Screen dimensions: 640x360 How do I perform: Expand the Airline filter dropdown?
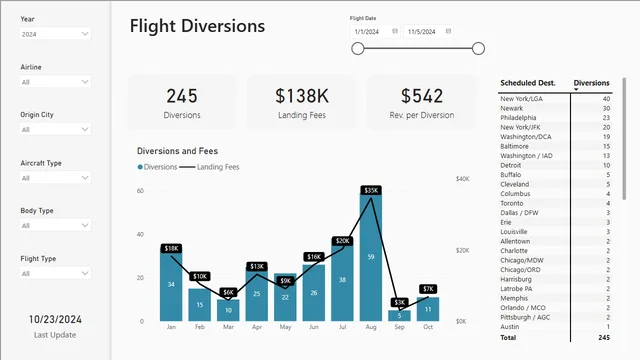click(56, 82)
